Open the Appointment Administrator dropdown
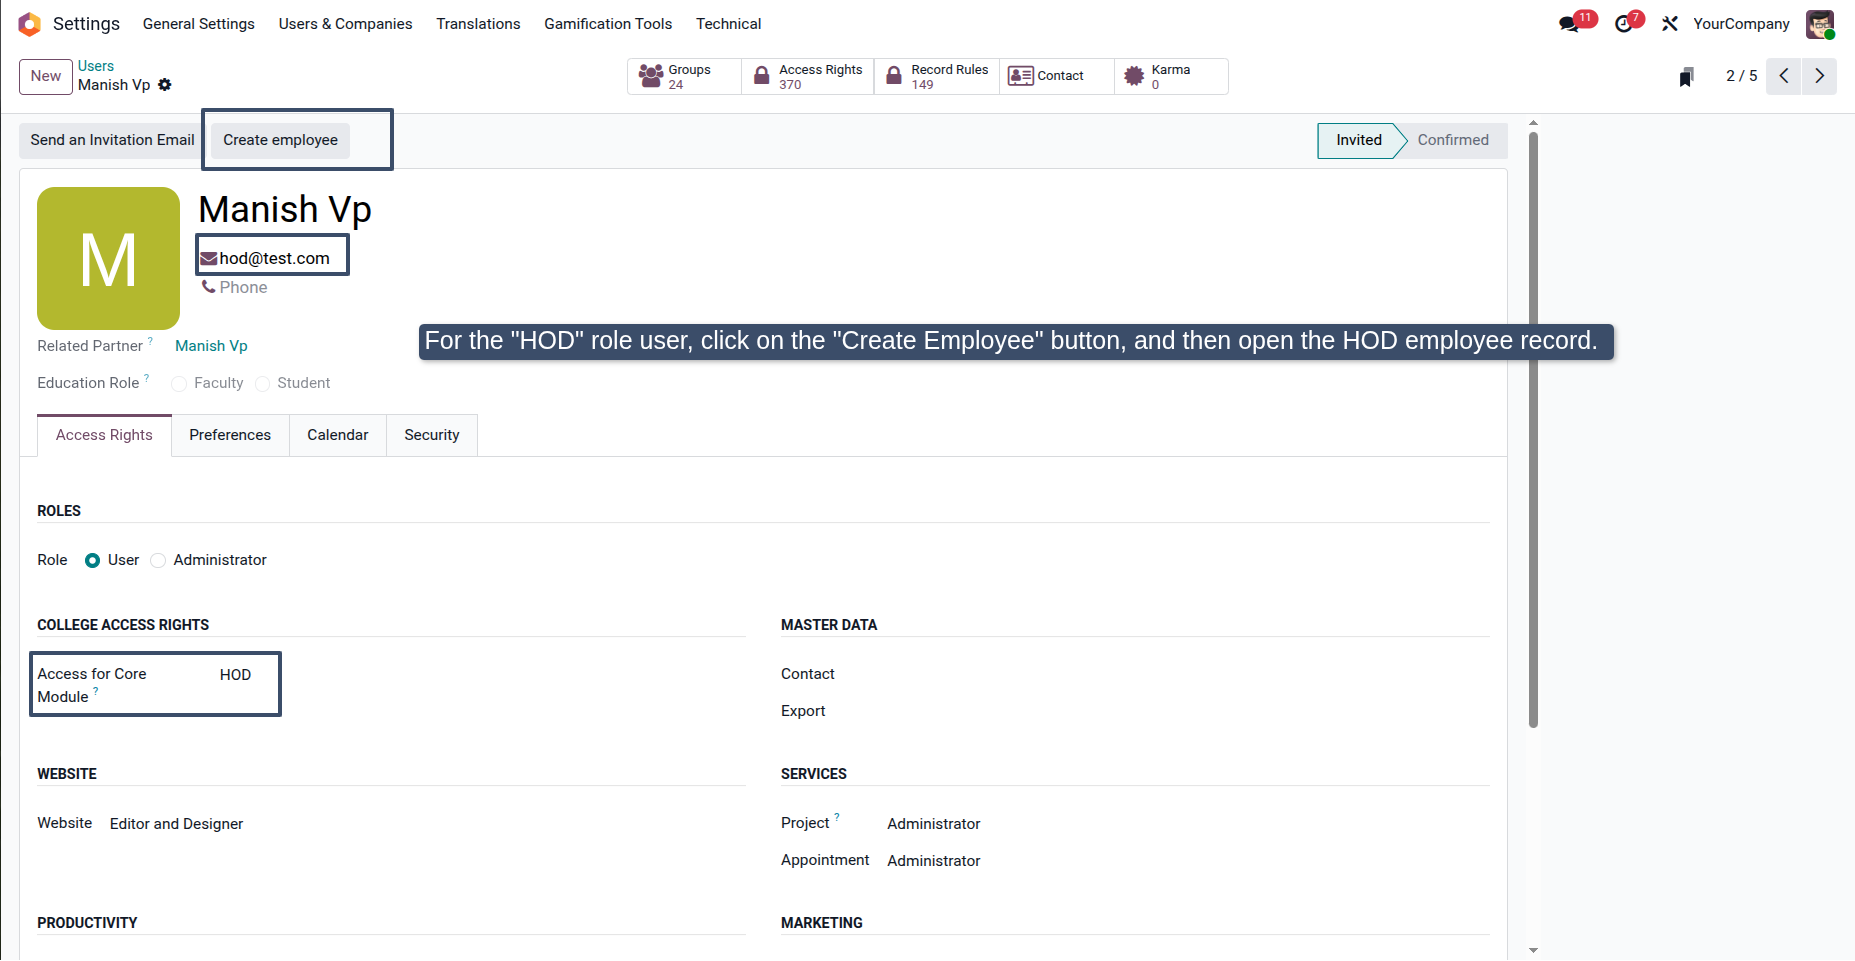This screenshot has width=1855, height=961. click(934, 861)
